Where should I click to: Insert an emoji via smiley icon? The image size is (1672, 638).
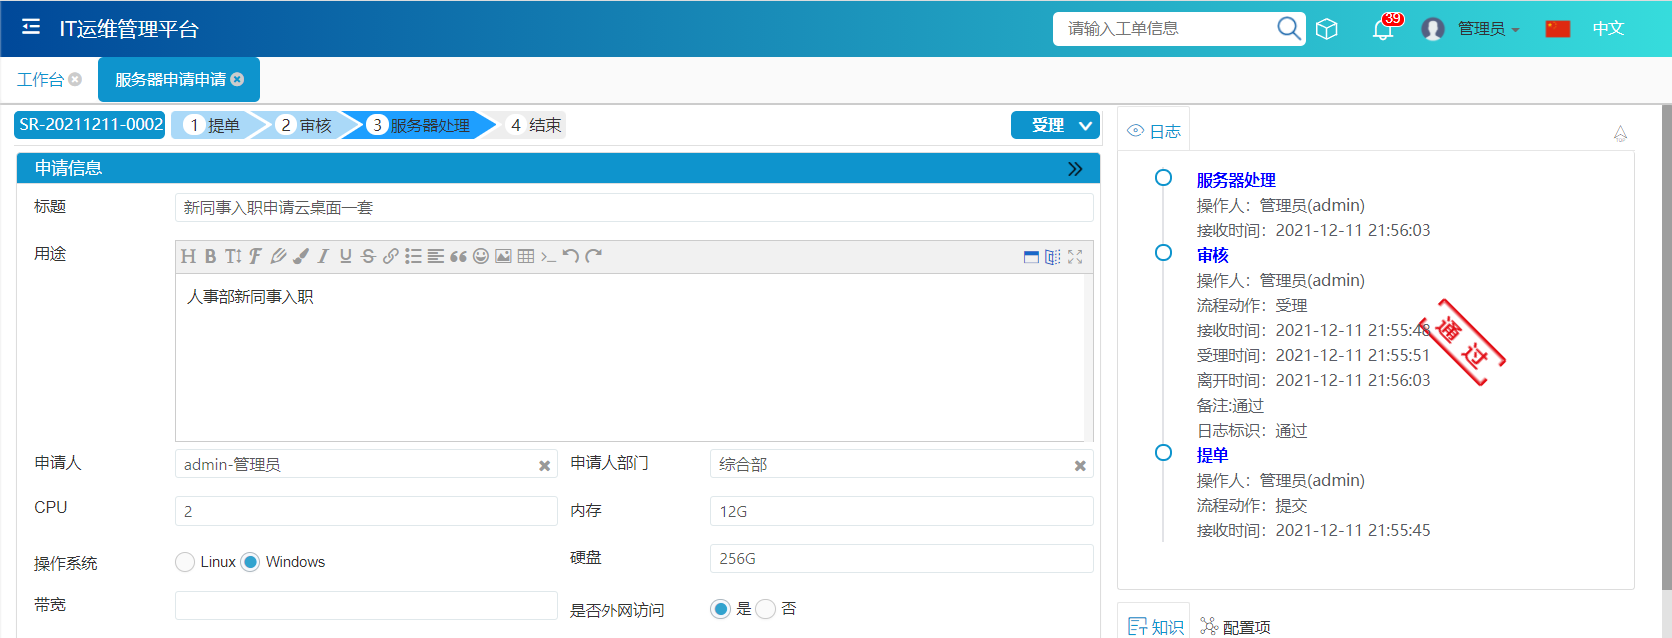click(x=481, y=257)
